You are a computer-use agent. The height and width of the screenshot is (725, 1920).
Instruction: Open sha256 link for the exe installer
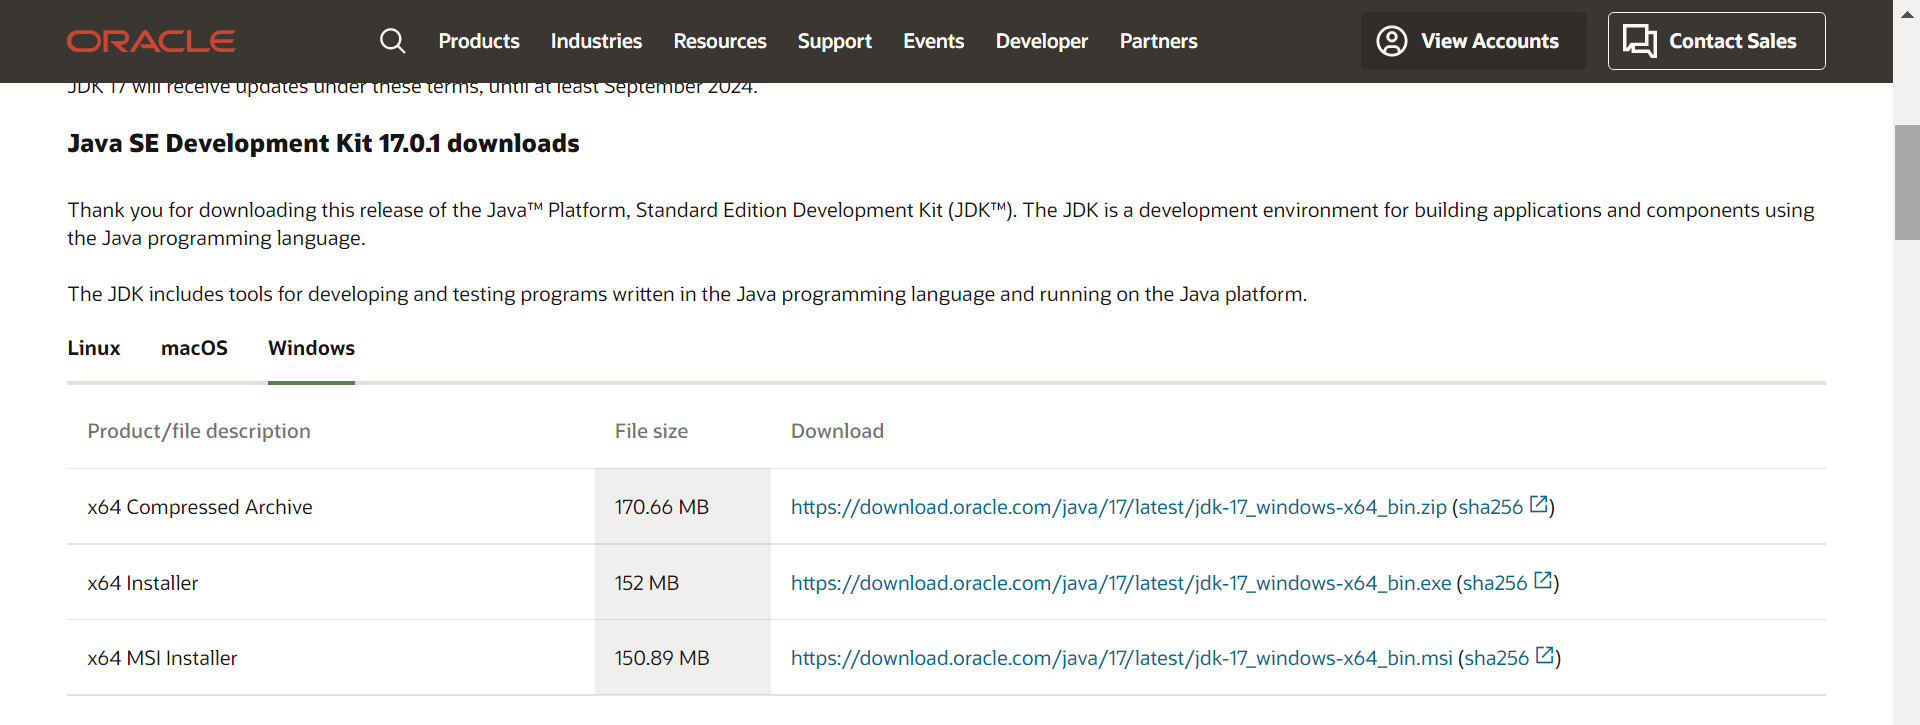point(1495,583)
